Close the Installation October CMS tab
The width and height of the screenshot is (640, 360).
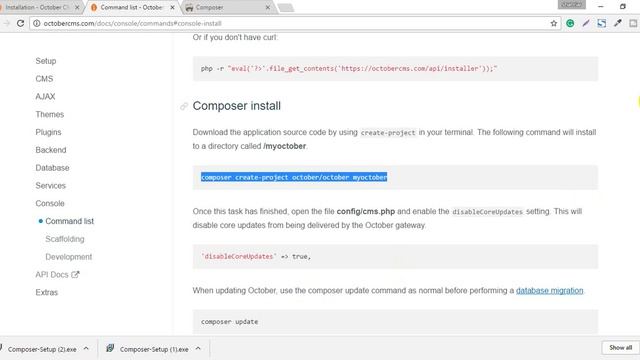click(x=77, y=7)
